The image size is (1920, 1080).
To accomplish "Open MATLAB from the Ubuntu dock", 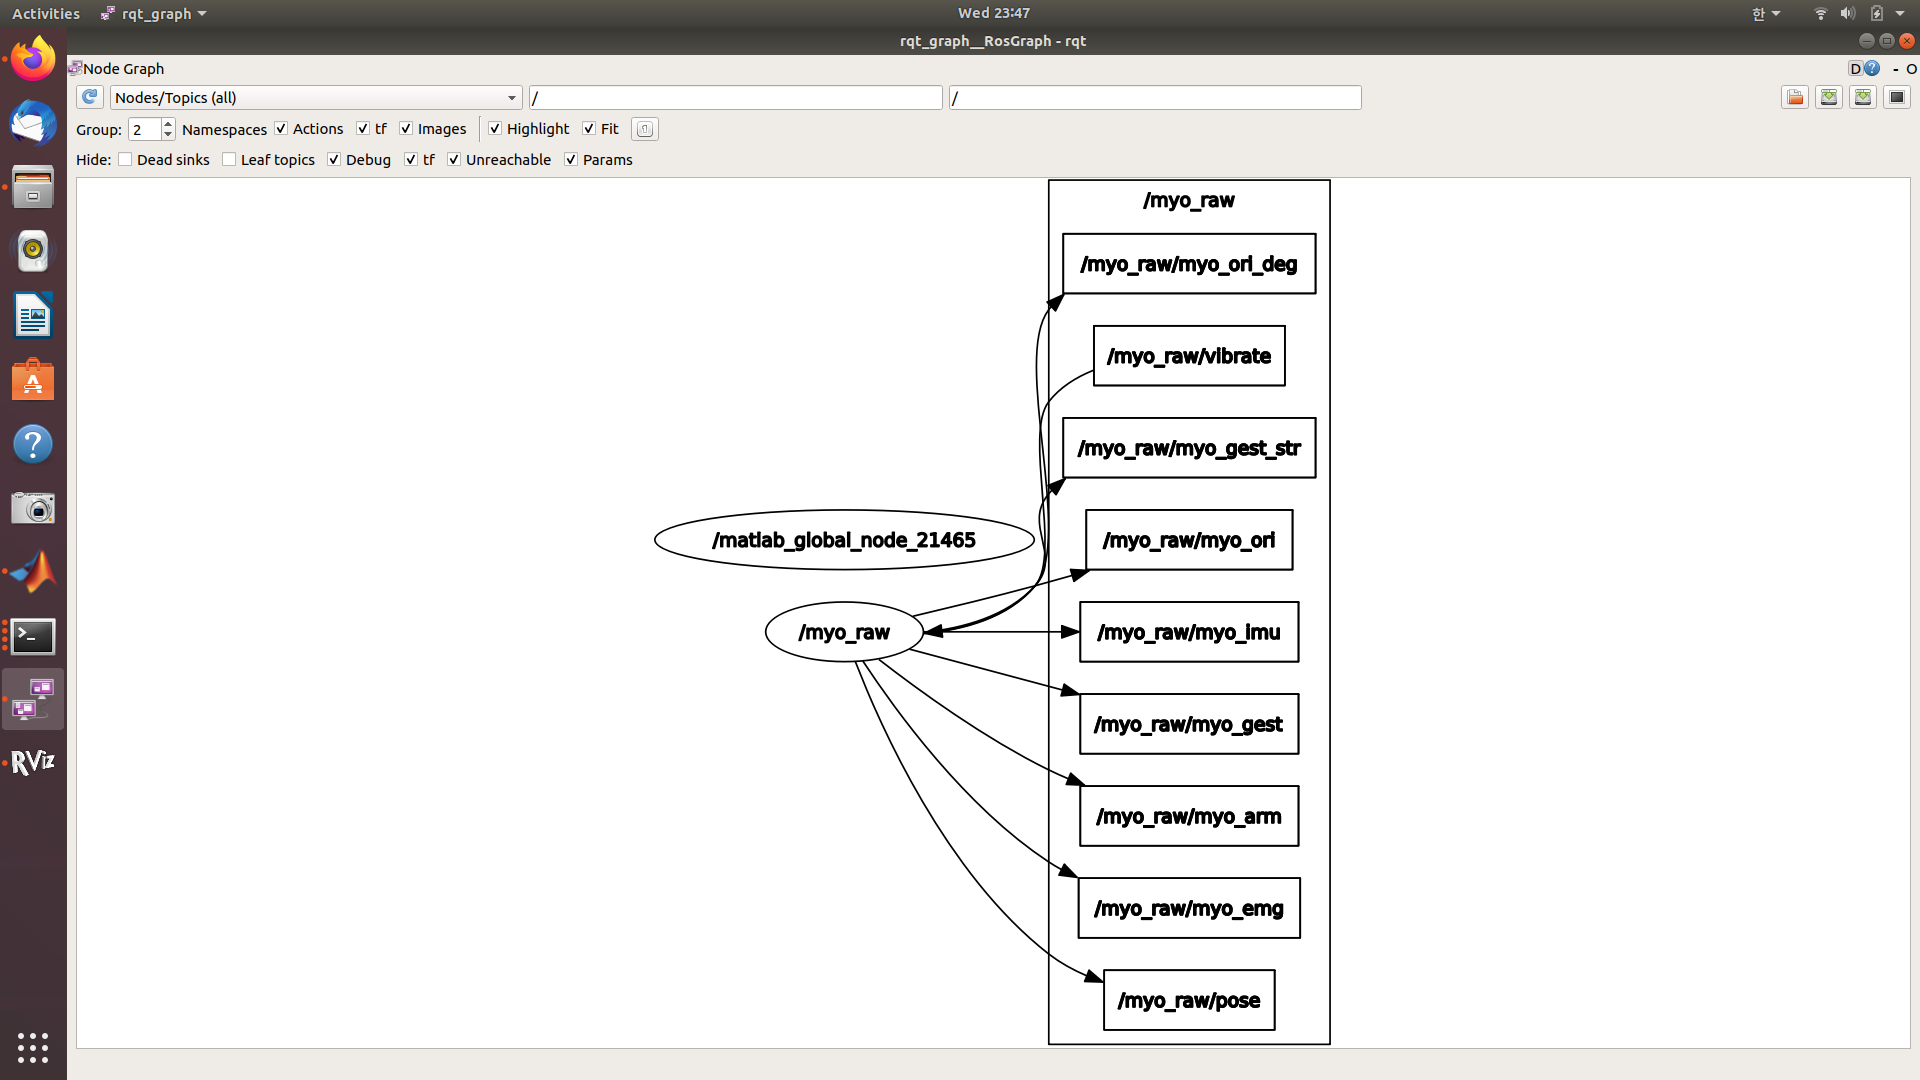I will pos(33,572).
